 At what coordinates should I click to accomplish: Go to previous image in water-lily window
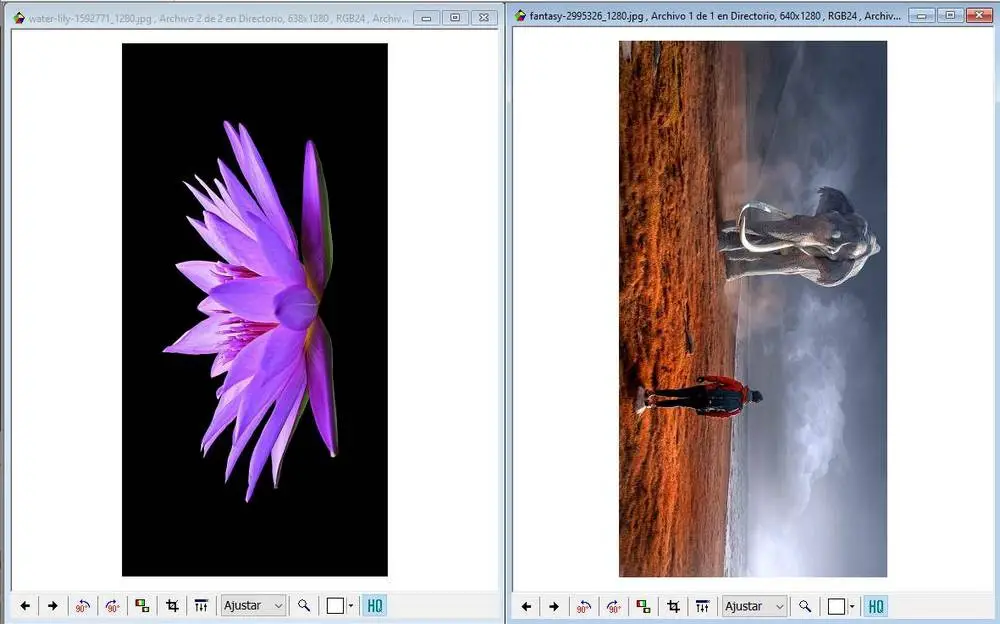[25, 605]
